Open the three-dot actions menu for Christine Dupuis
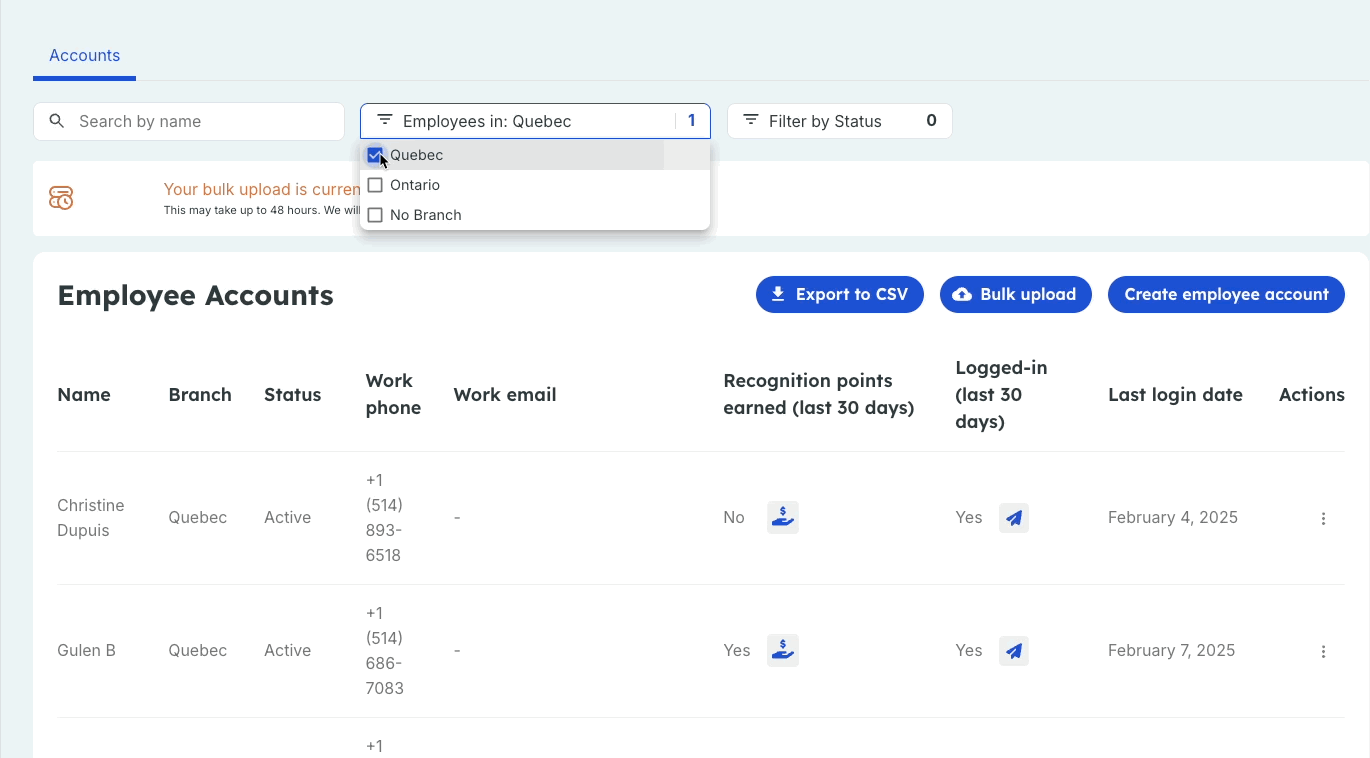Image resolution: width=1370 pixels, height=758 pixels. (1323, 519)
